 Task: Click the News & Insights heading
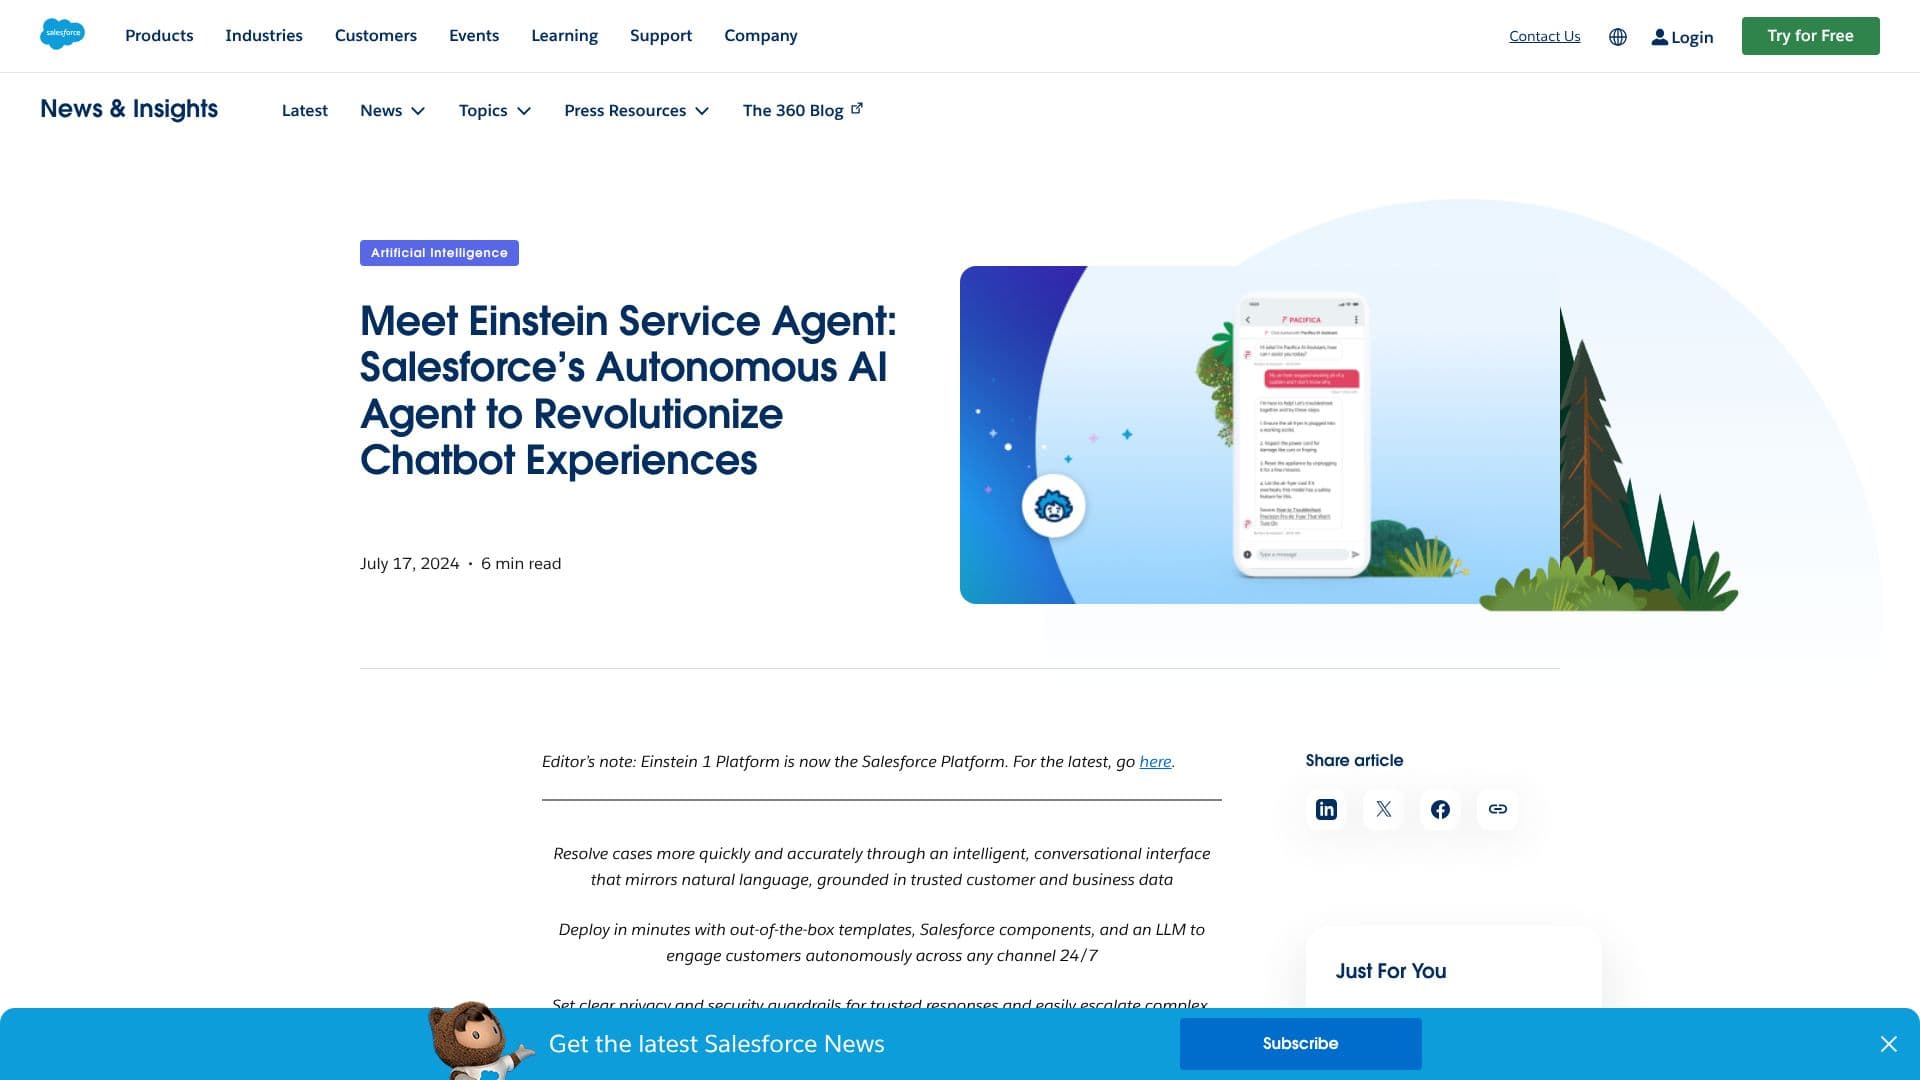tap(129, 109)
